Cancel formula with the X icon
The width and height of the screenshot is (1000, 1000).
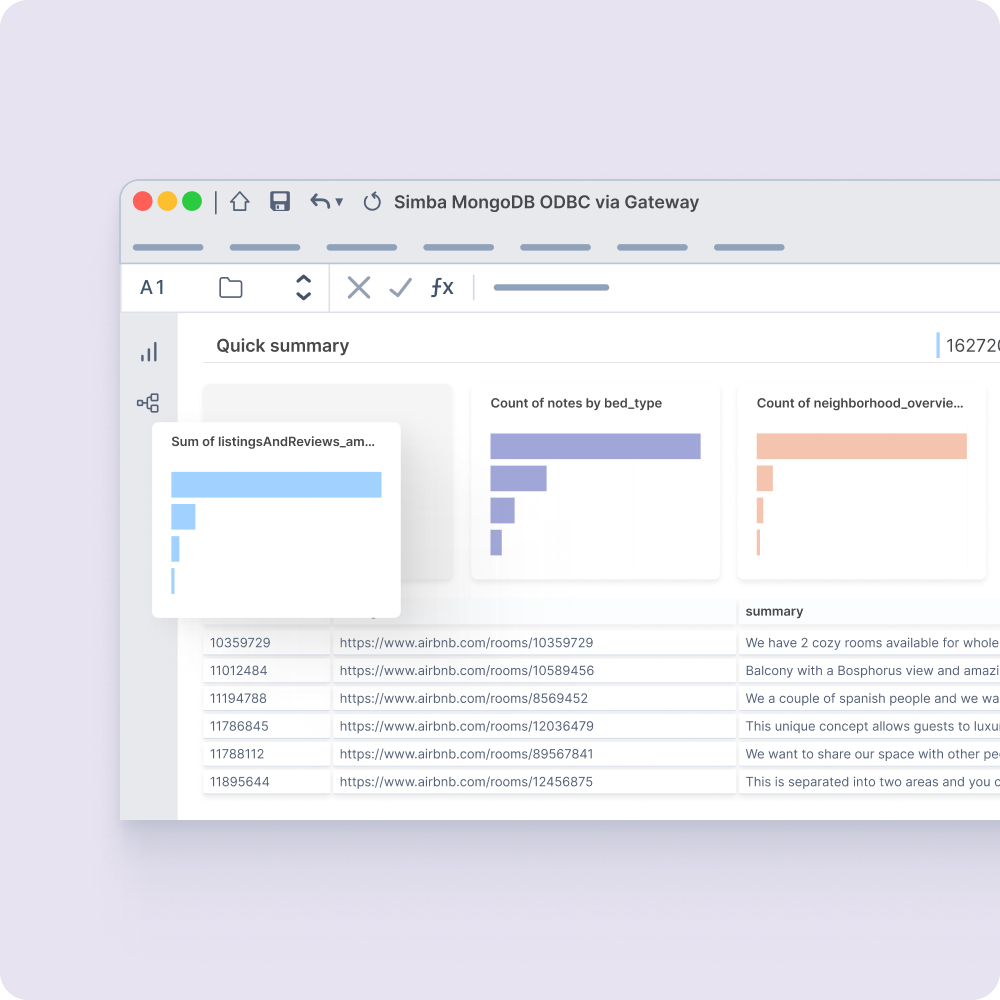[359, 288]
